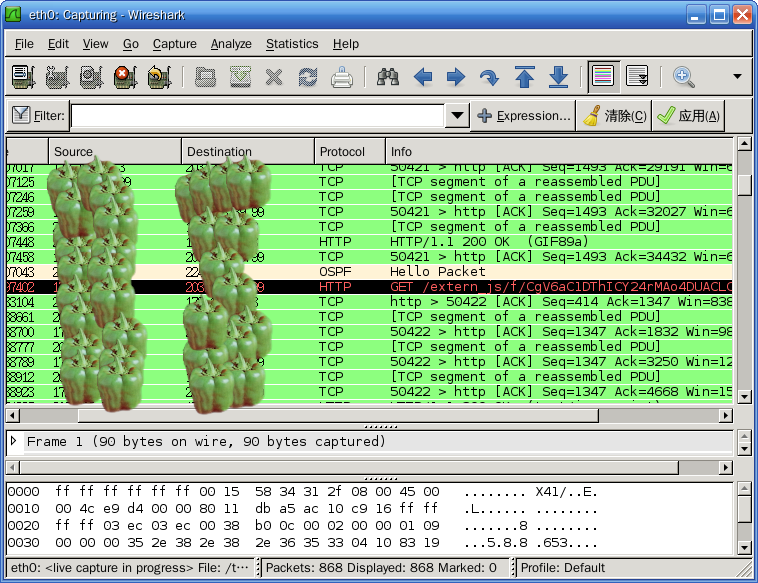
Task: Open the Analyze menu
Action: 231,44
